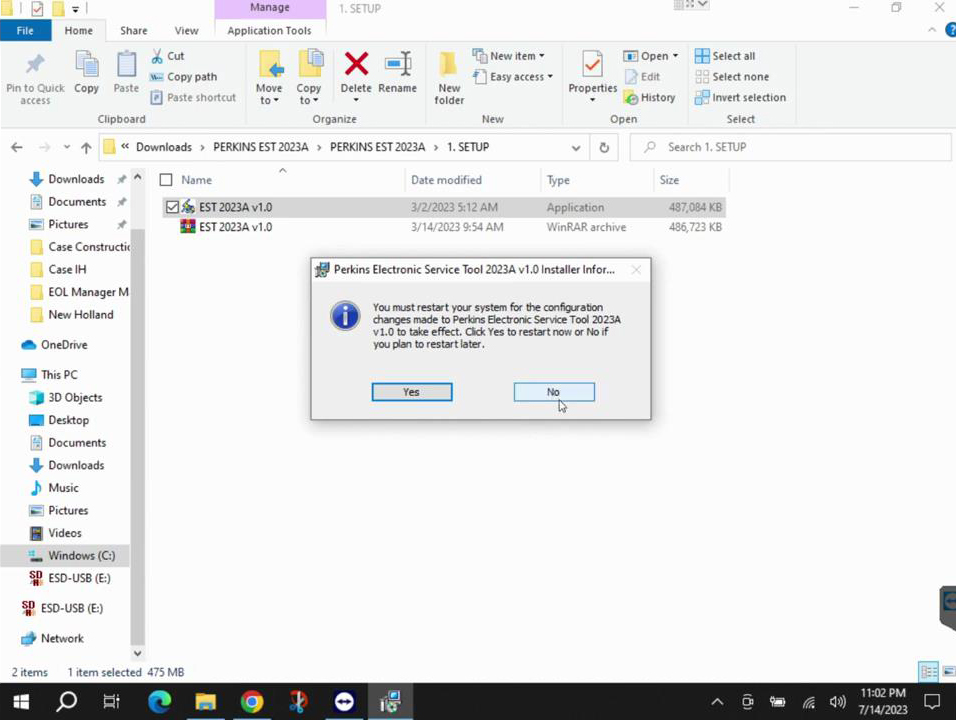This screenshot has width=956, height=720.
Task: Open the Application Tools tab
Action: tap(269, 30)
